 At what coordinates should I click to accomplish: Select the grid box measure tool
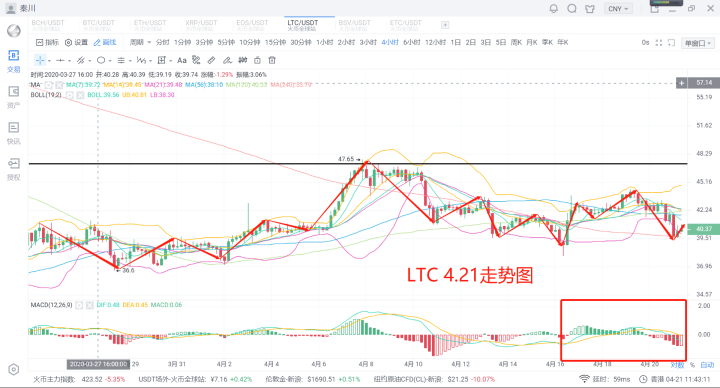[x=161, y=60]
